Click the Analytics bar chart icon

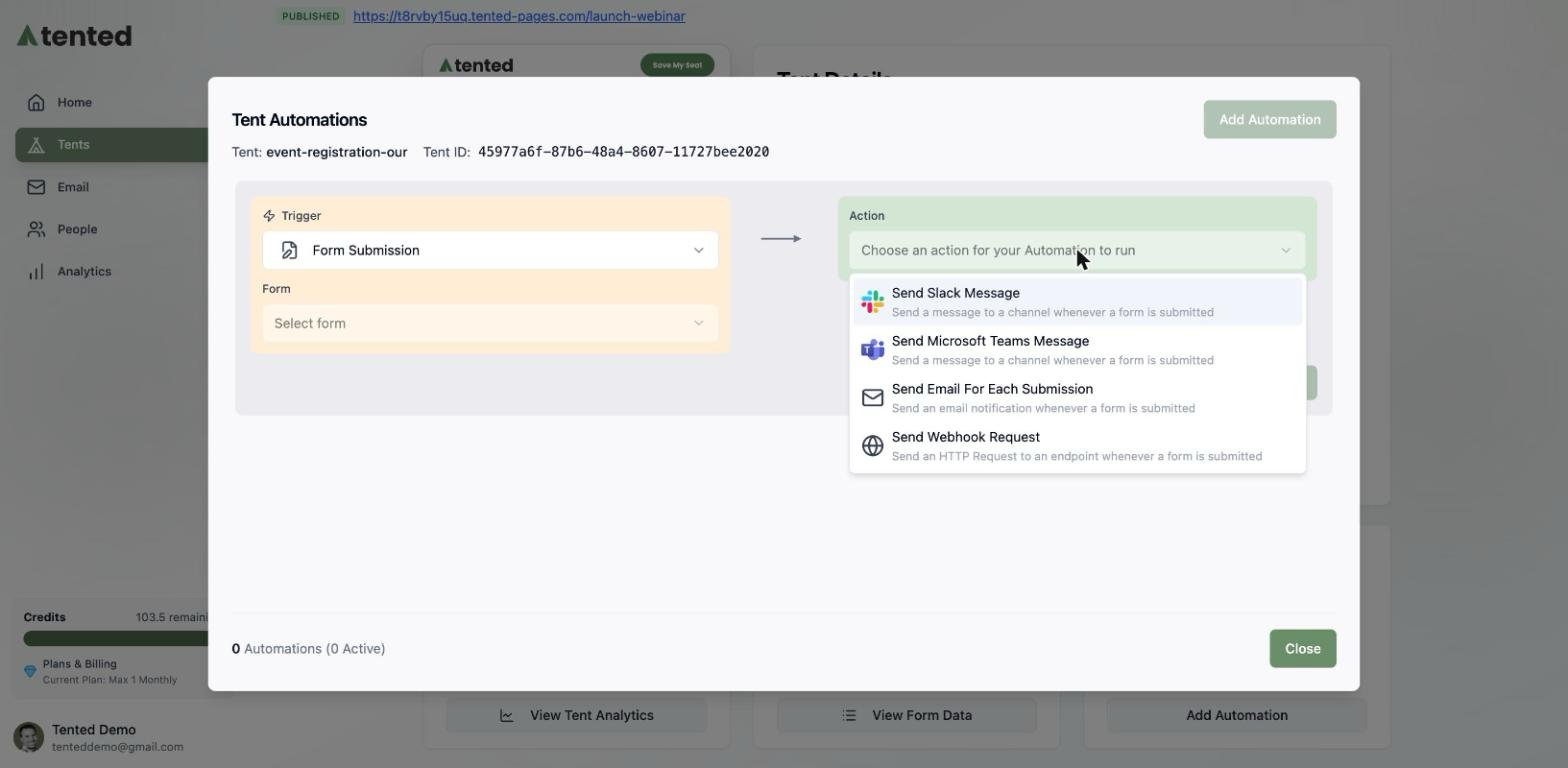point(36,271)
